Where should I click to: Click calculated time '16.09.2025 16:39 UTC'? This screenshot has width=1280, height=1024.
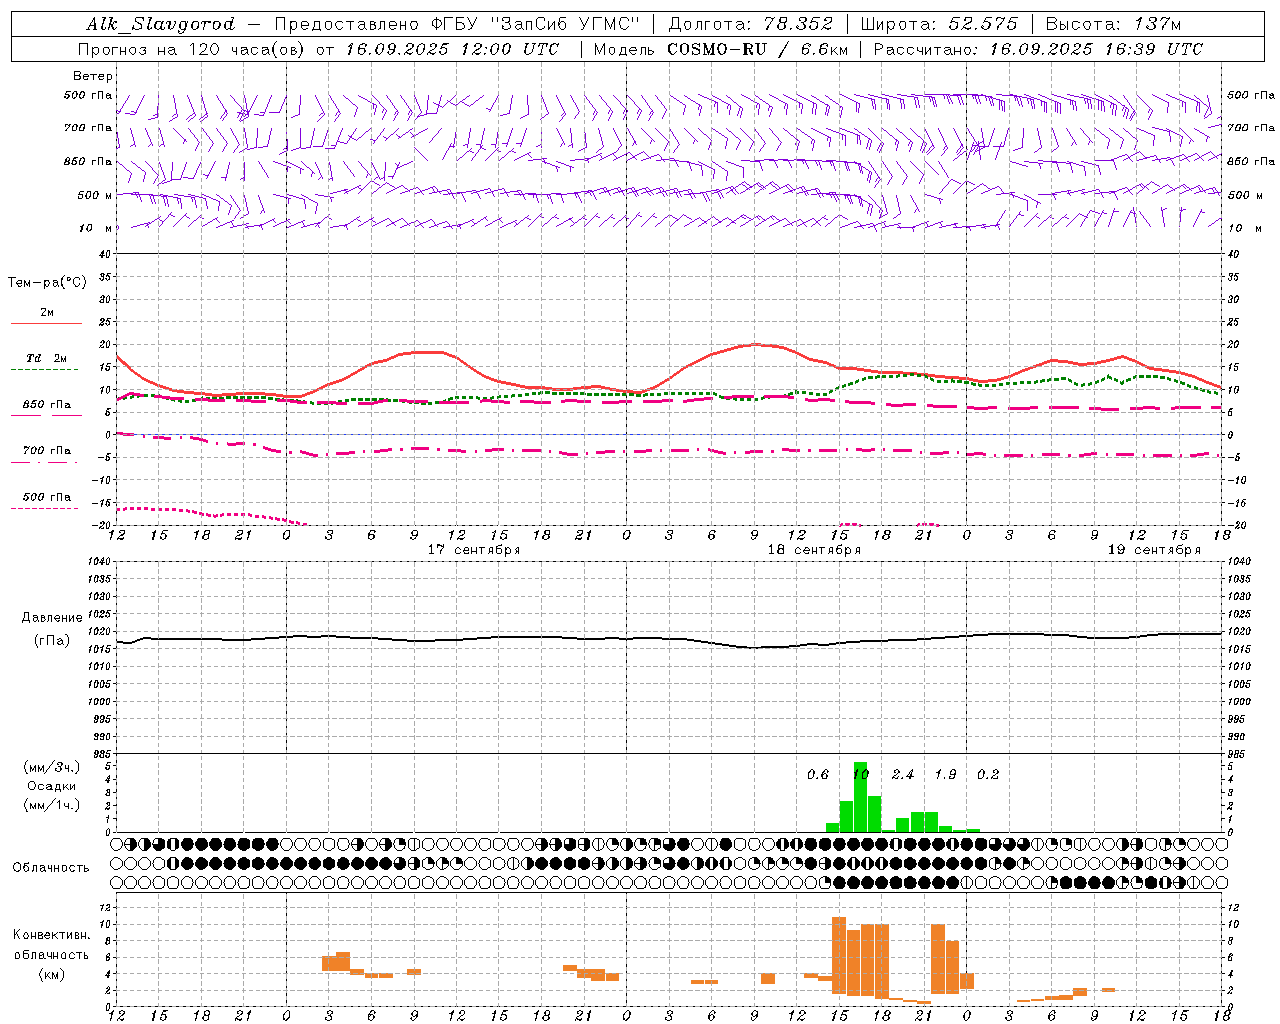click(x=1096, y=49)
